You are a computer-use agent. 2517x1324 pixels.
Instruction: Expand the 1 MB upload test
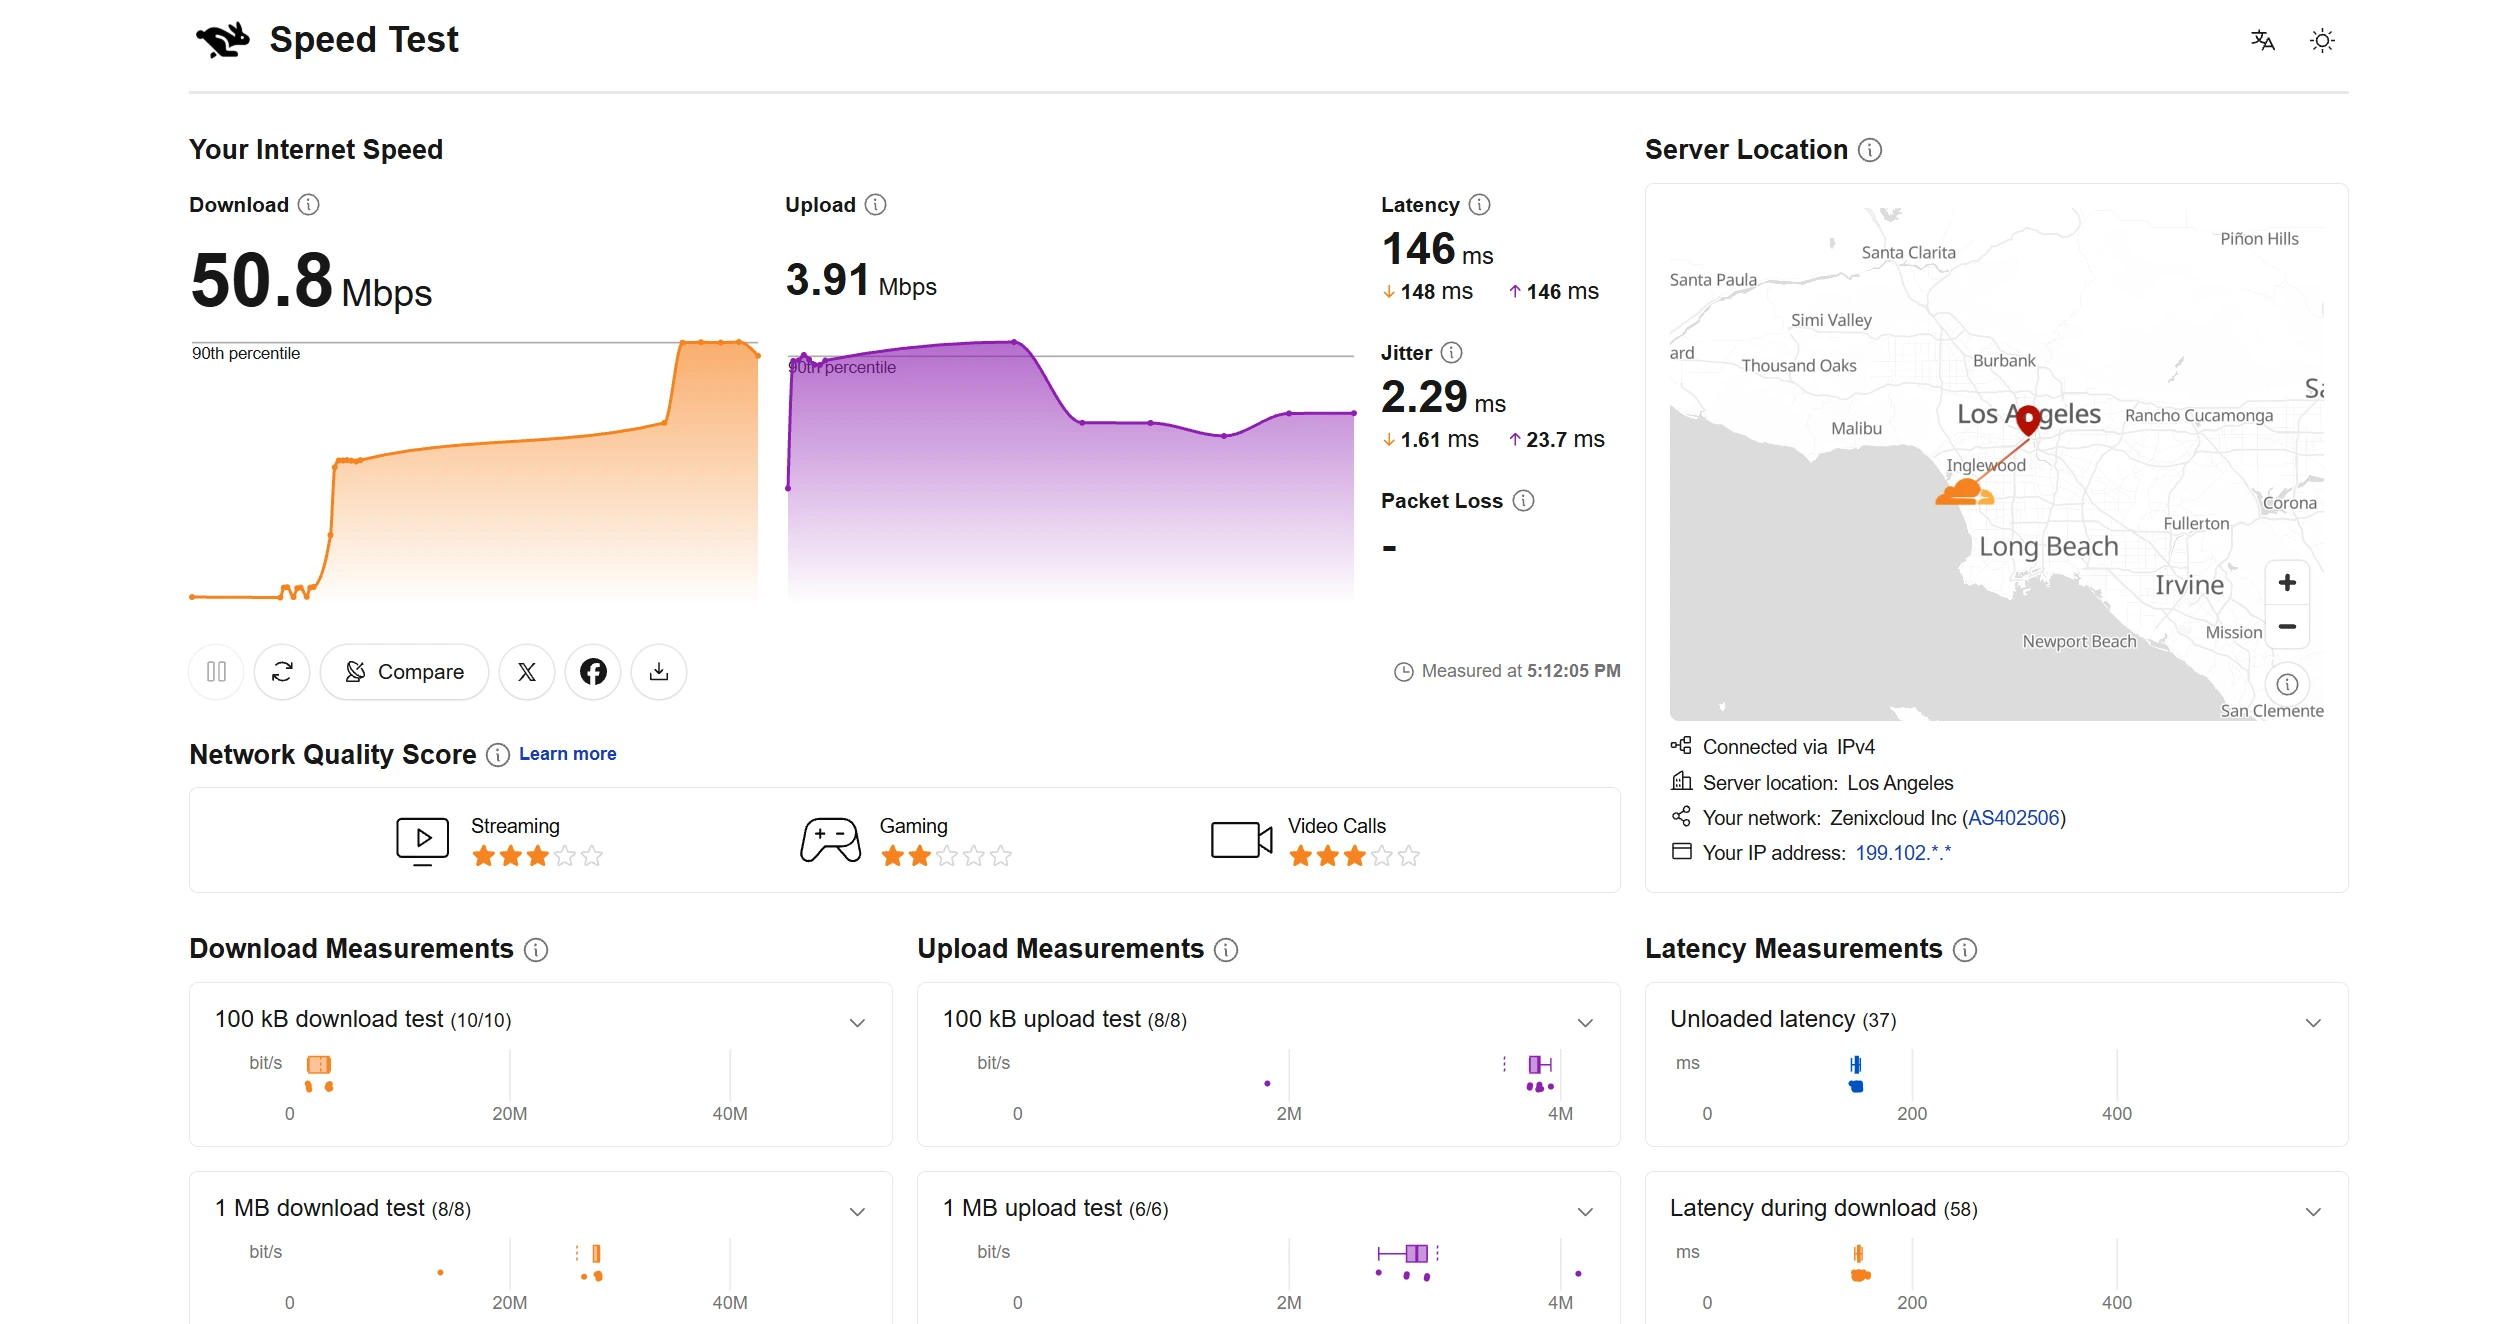point(1585,1211)
